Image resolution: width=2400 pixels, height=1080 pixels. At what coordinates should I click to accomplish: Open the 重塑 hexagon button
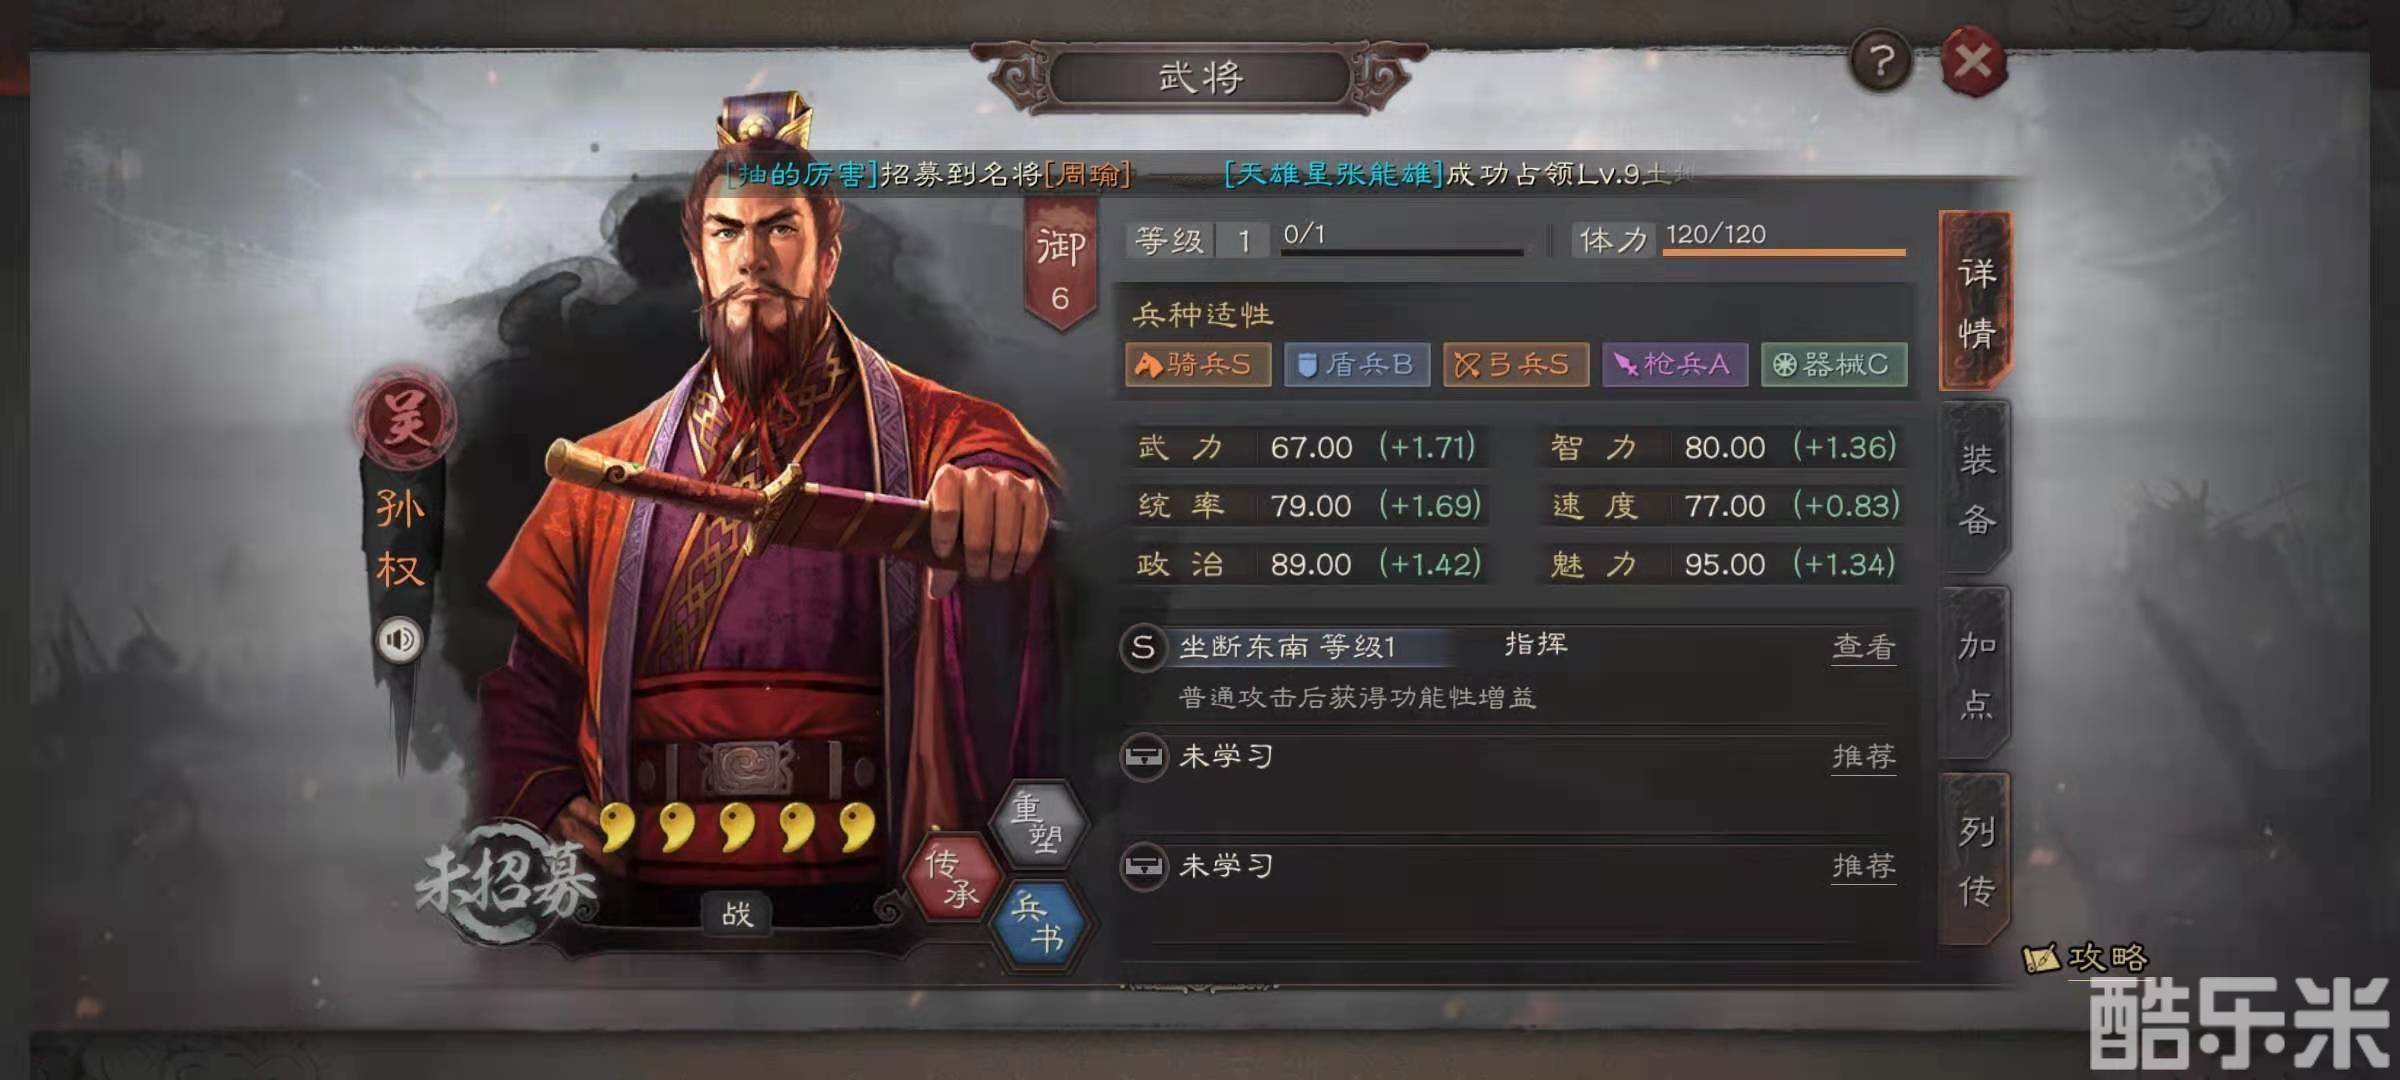coord(1037,823)
